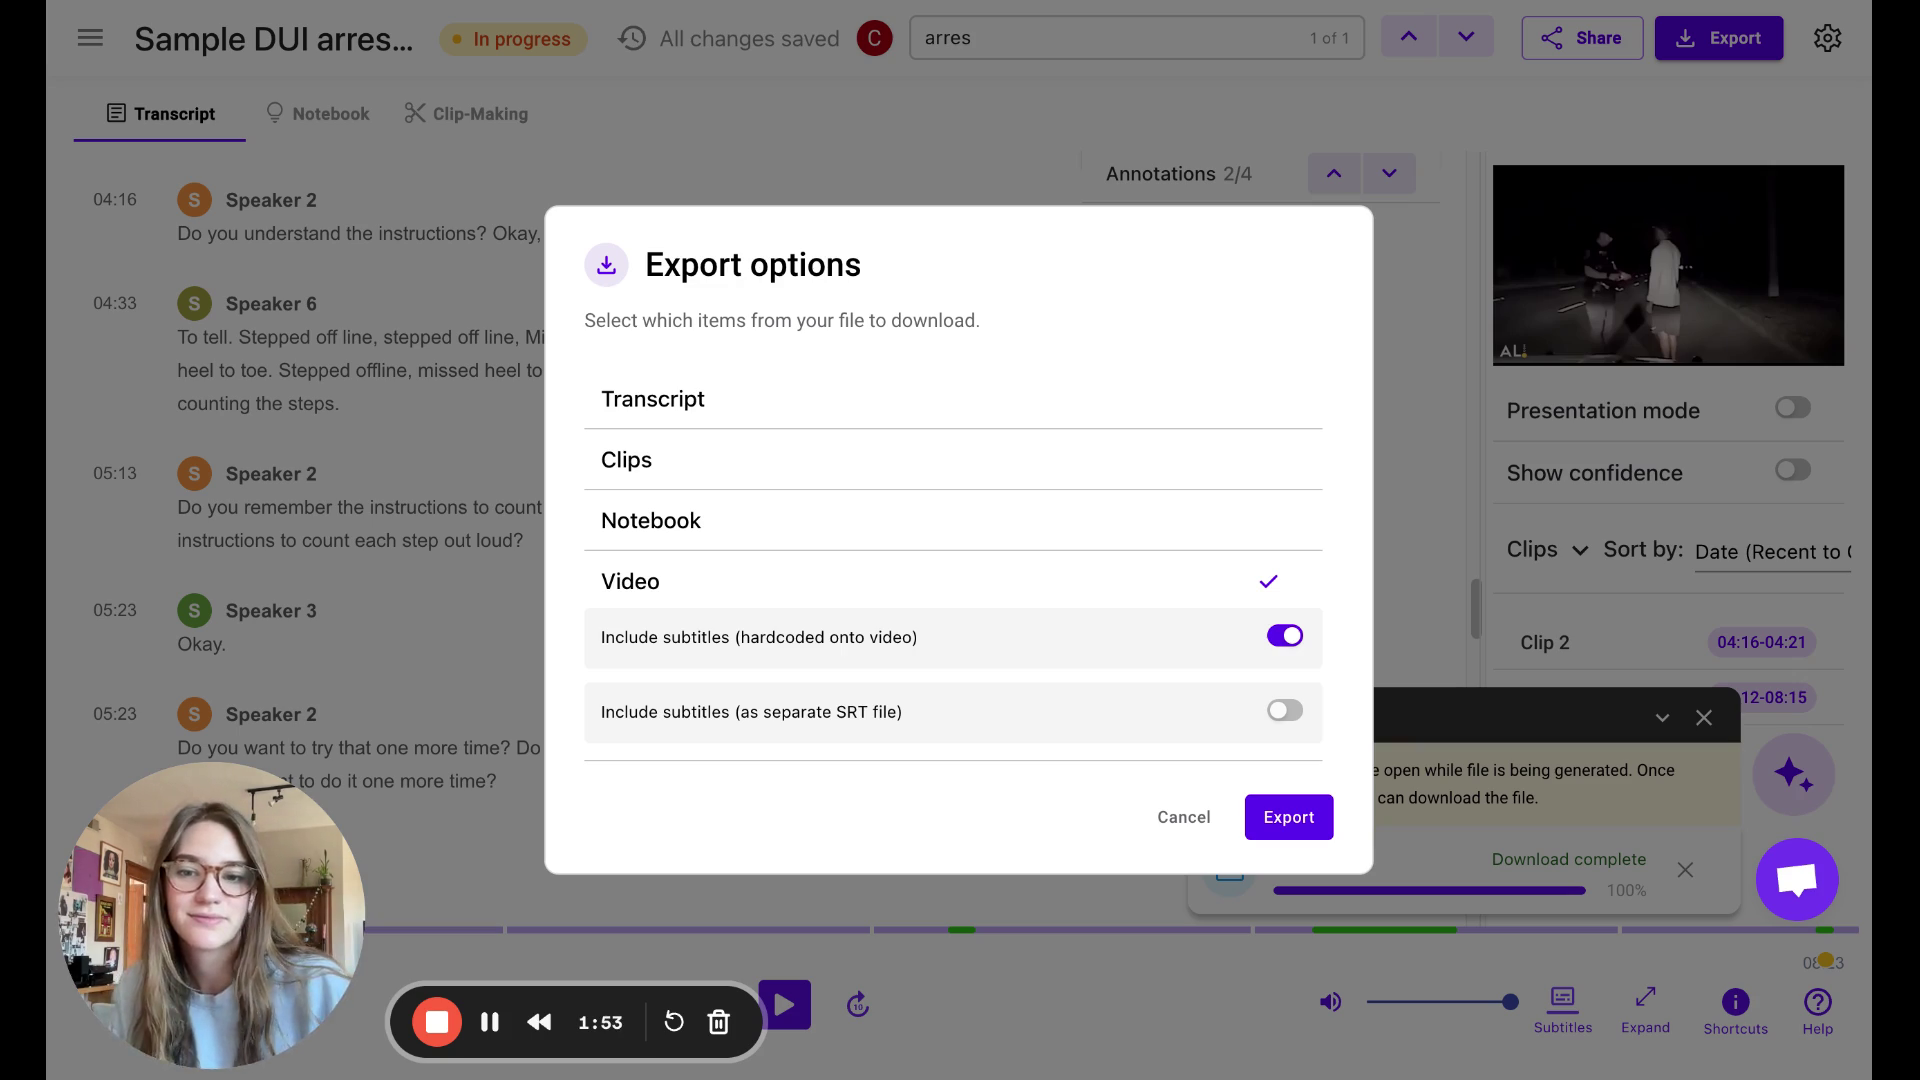Cancel the export options dialog
1920x1080 pixels.
1183,817
